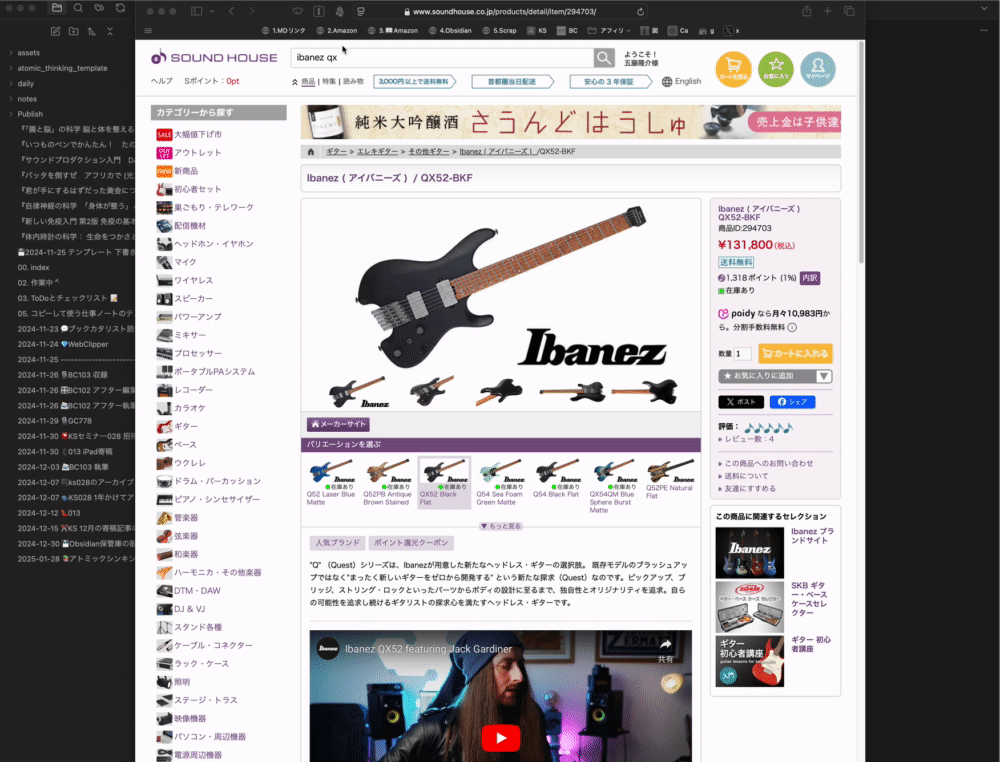Open the レビュー数：4 reviews link

coord(749,439)
